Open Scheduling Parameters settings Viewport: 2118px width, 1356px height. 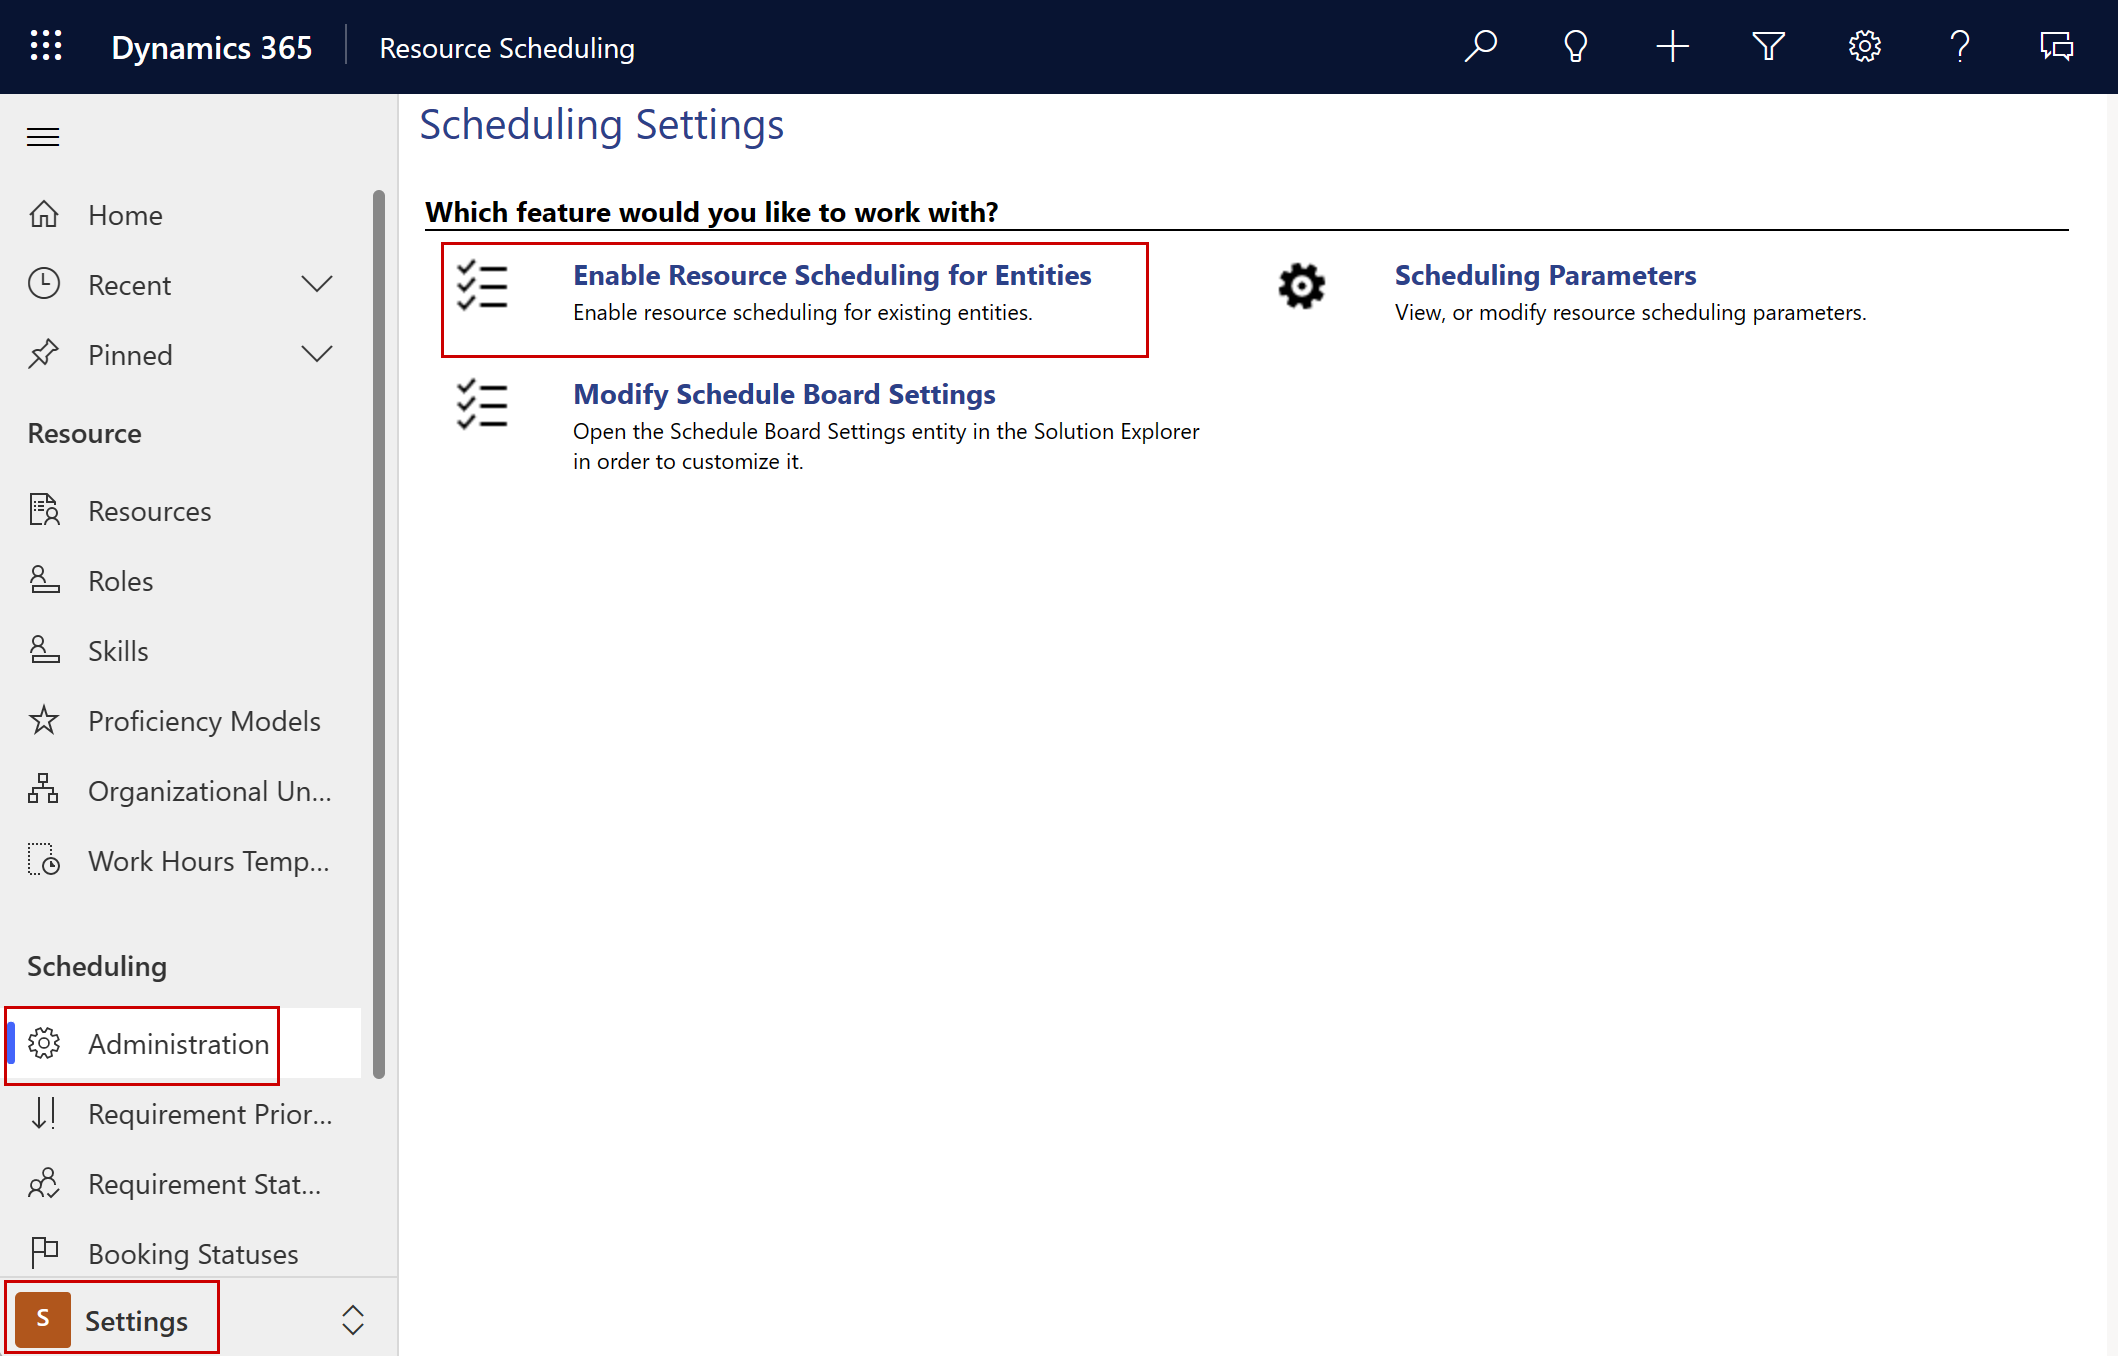pos(1542,275)
